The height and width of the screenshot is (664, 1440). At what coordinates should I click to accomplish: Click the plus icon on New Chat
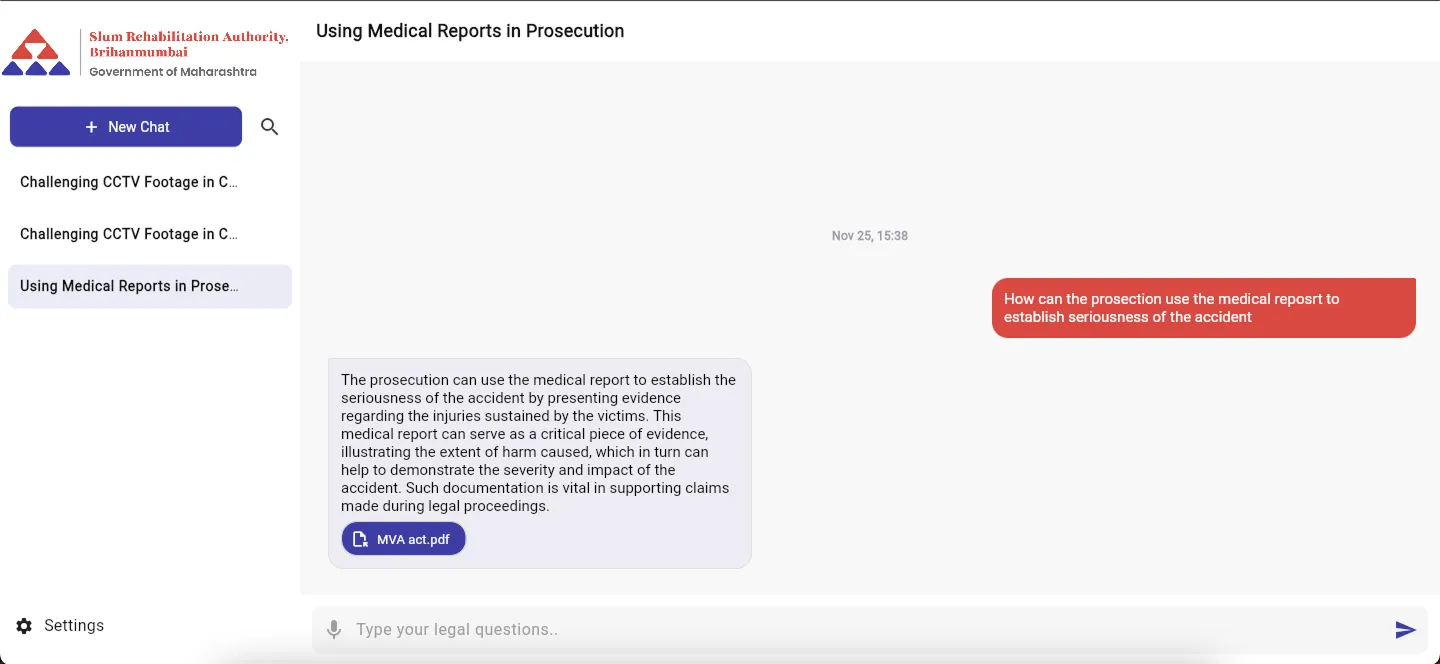click(91, 126)
